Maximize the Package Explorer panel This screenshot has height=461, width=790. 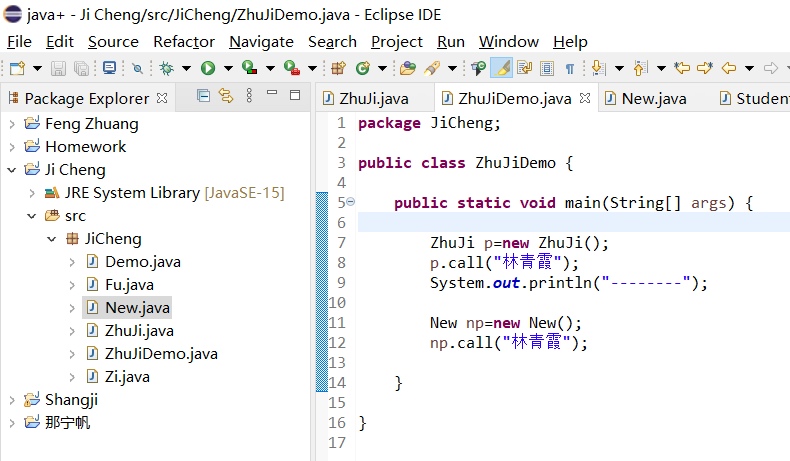[x=295, y=95]
